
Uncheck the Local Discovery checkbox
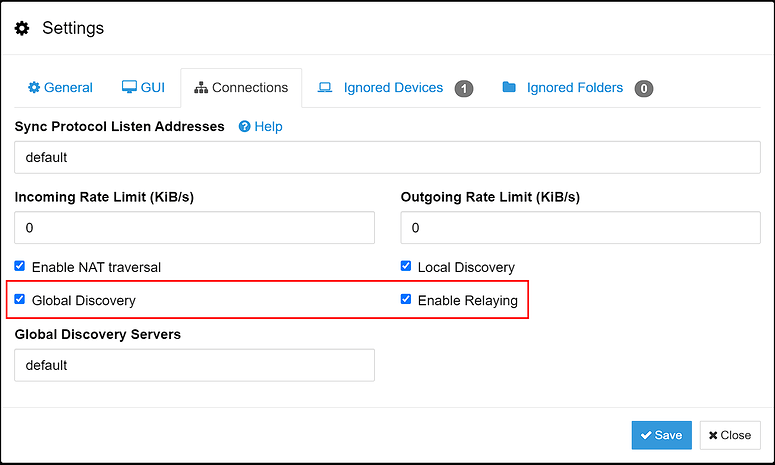point(406,267)
